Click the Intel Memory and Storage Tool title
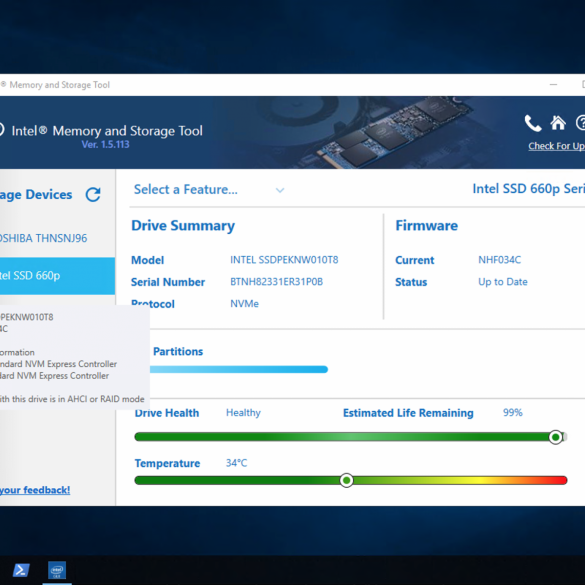The height and width of the screenshot is (585, 585). click(107, 131)
